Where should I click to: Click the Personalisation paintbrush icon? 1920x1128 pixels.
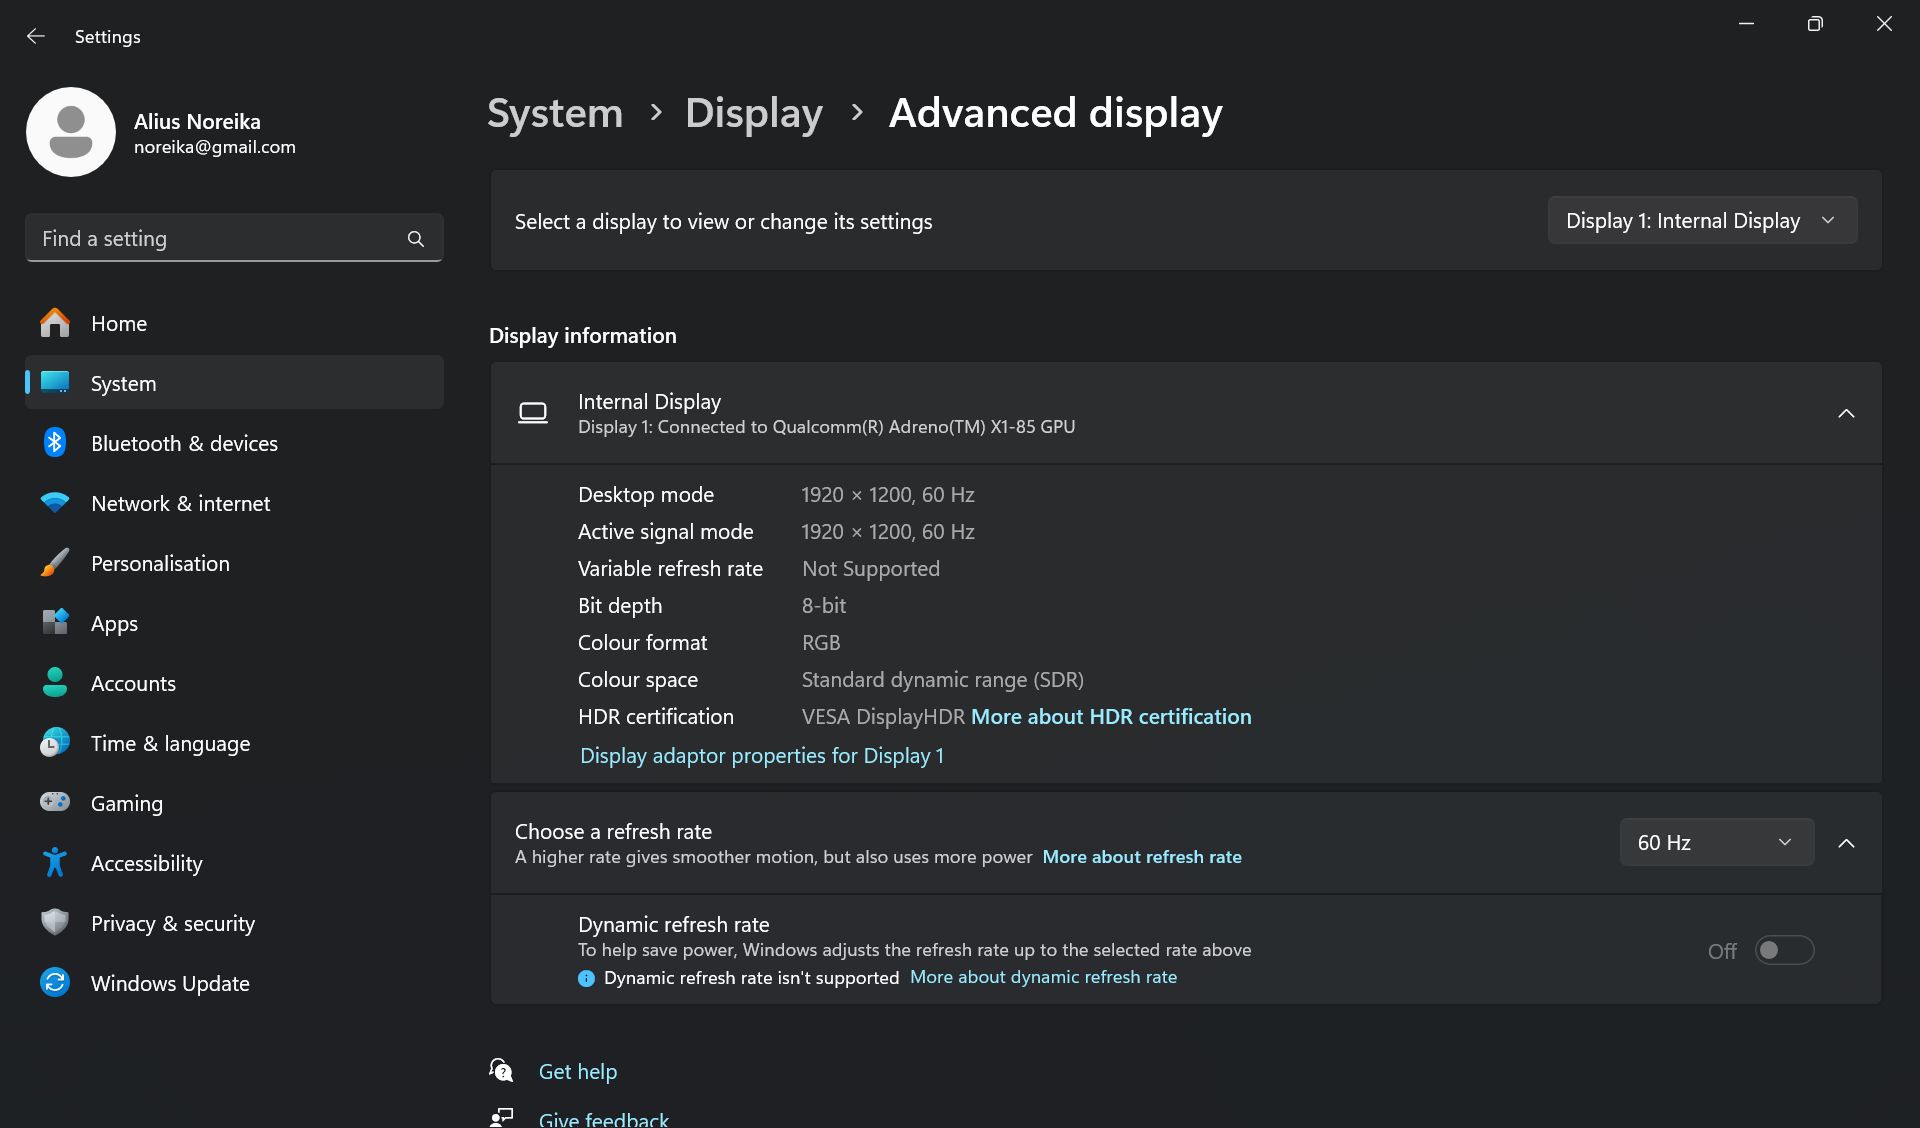click(x=55, y=563)
